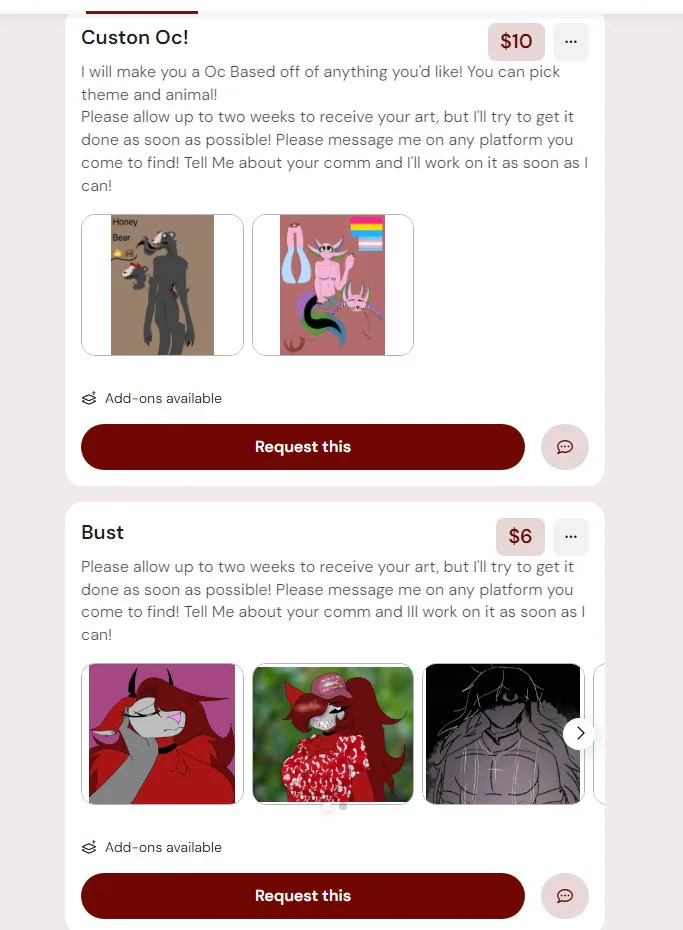Open the three-dot menu for Custon Oc!

click(570, 42)
